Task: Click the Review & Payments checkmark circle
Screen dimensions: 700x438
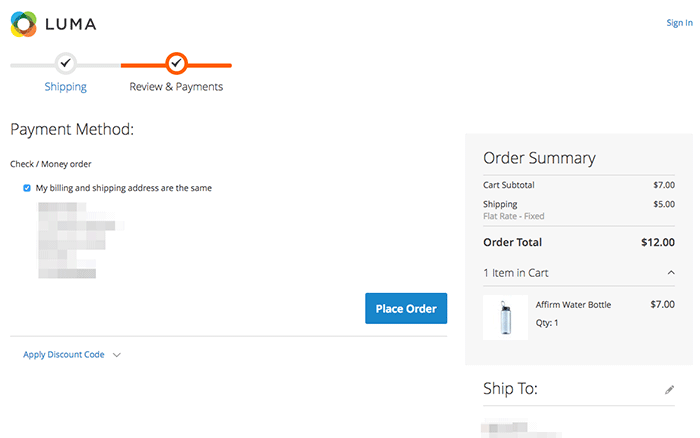Action: tap(176, 63)
